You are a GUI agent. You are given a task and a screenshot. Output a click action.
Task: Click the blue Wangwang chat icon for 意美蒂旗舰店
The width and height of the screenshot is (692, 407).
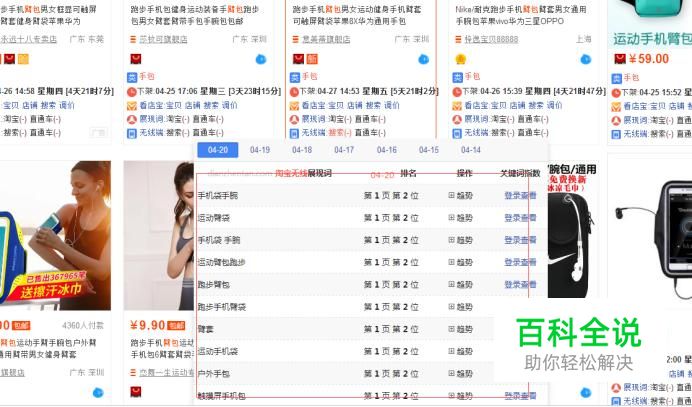click(423, 59)
